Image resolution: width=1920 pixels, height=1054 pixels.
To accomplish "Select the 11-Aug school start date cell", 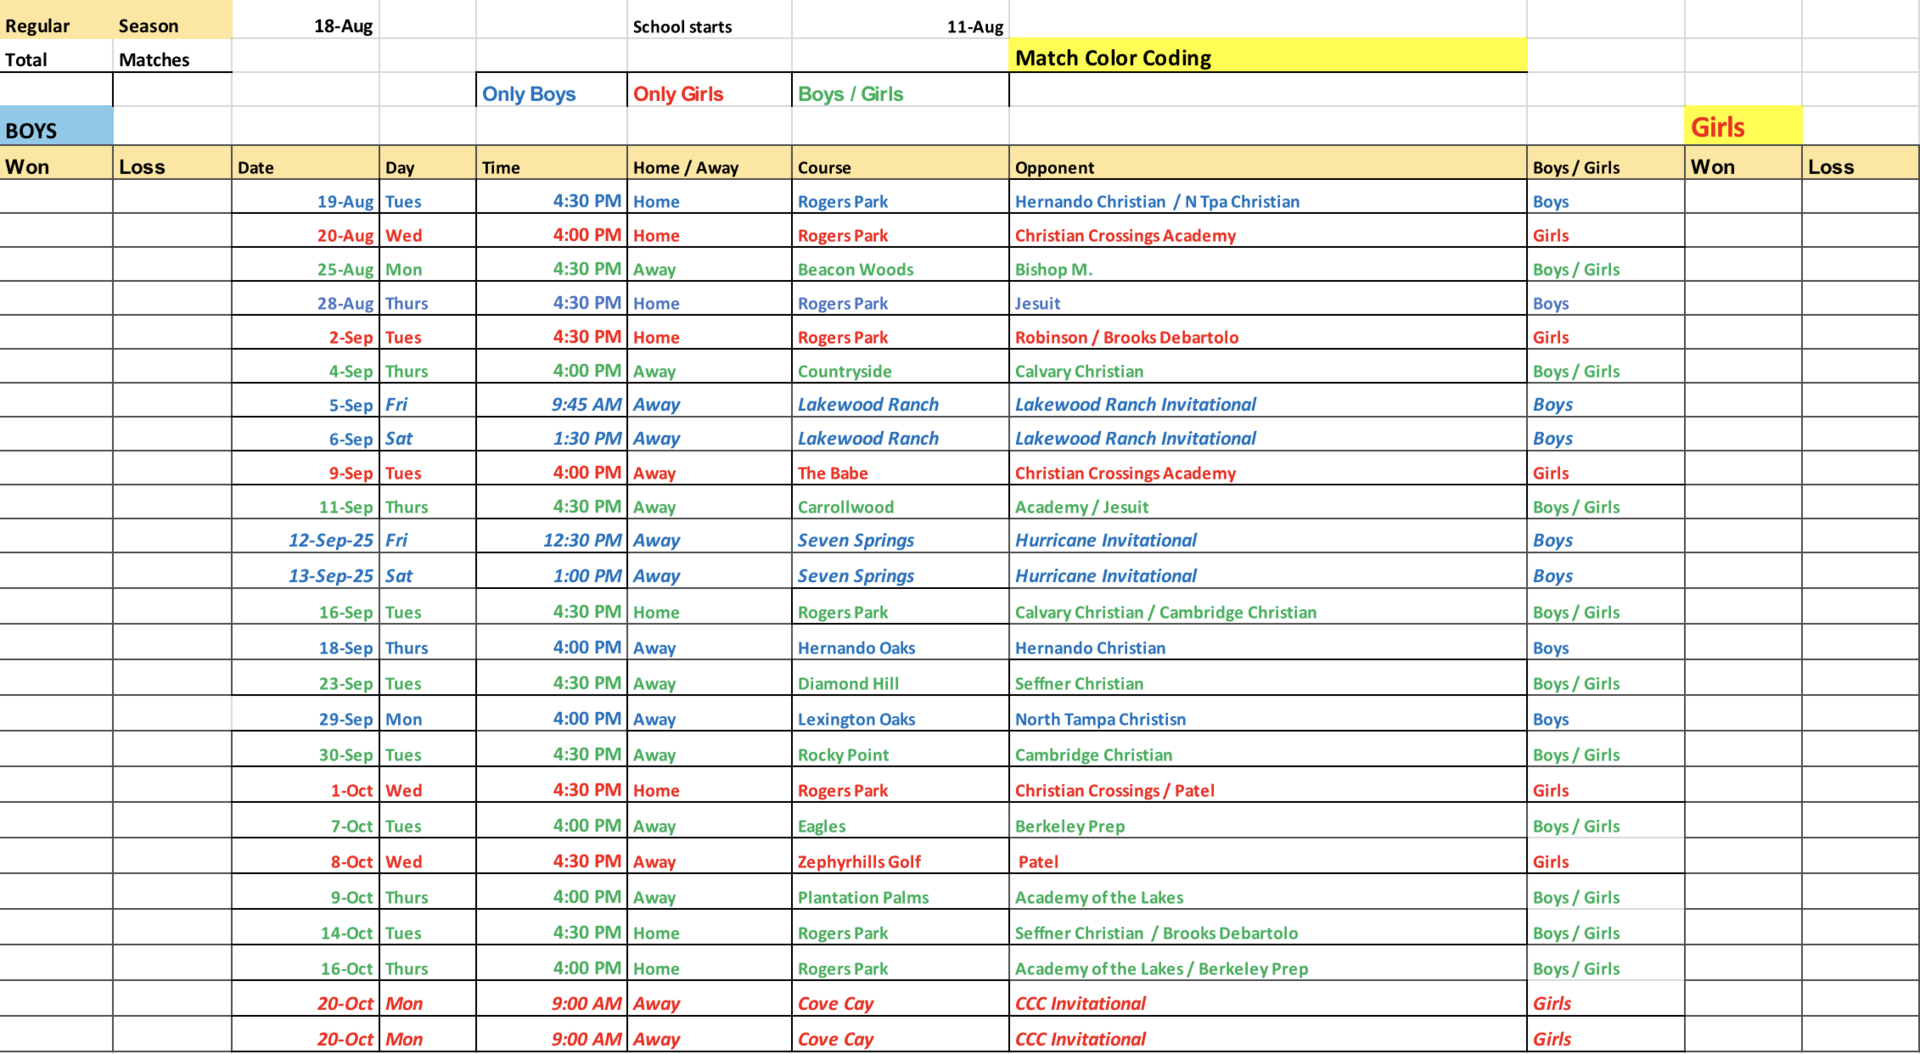I will [x=974, y=27].
